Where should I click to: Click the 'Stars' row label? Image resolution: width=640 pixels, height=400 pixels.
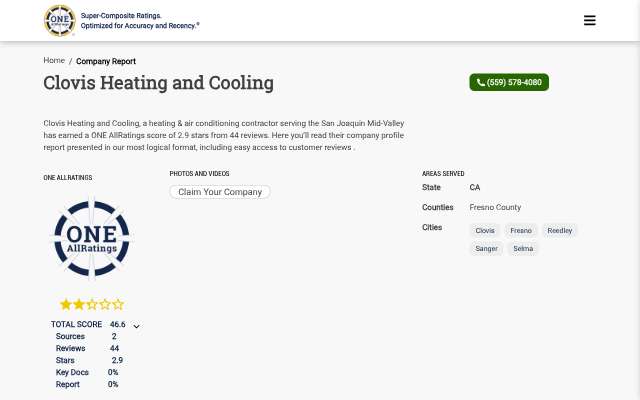(65, 360)
